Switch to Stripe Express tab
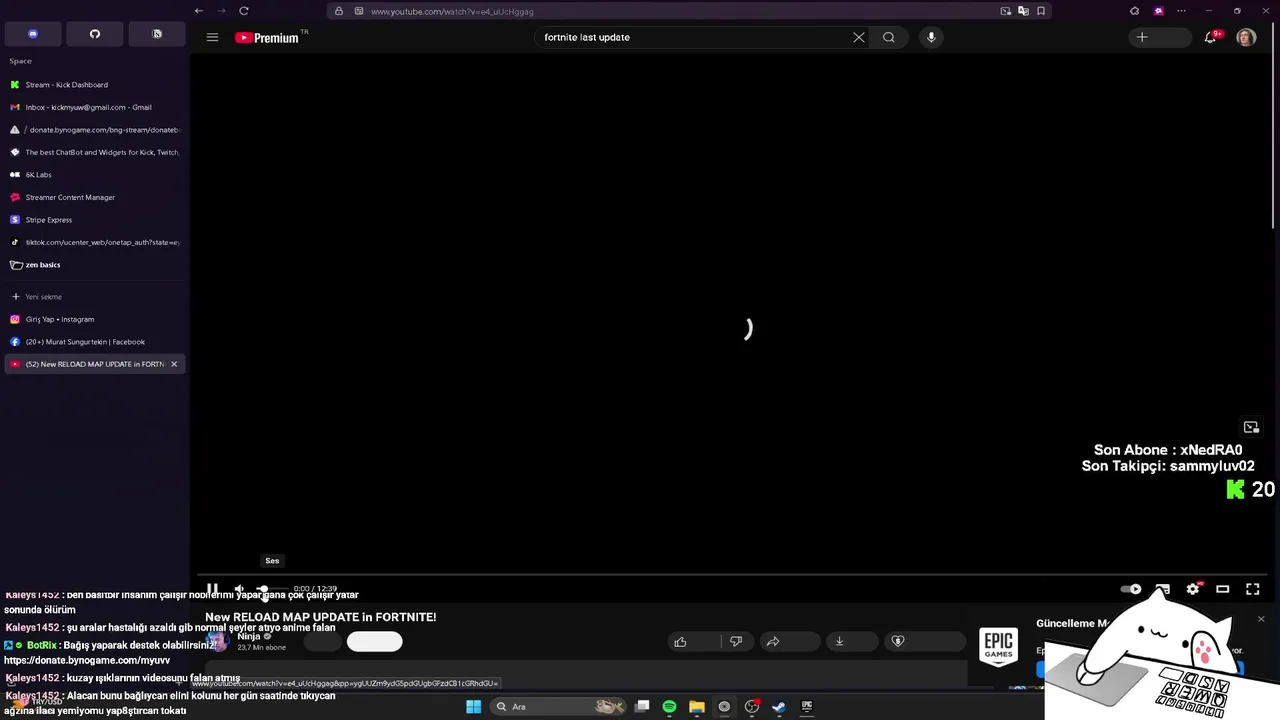The image size is (1280, 720). point(95,220)
